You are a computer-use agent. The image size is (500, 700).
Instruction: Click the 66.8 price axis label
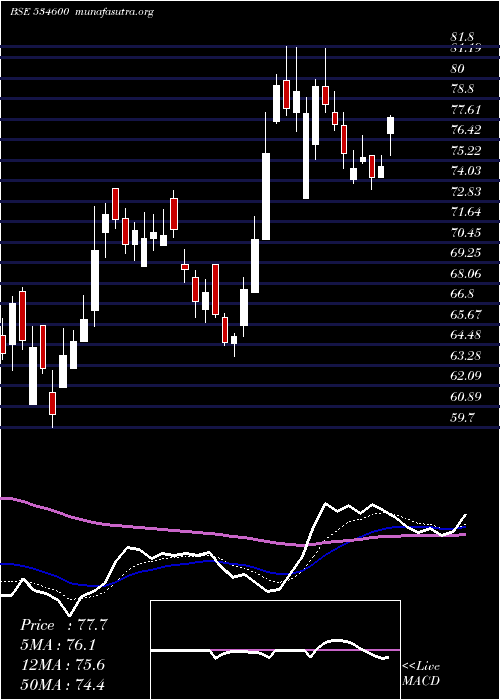(x=462, y=294)
